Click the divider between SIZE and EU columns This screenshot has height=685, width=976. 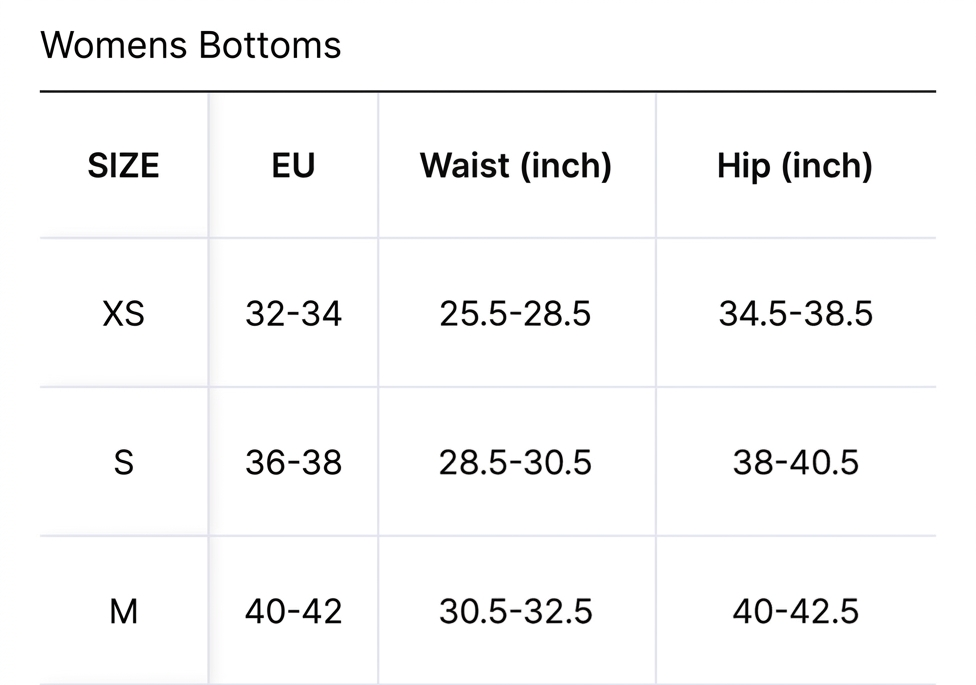(x=209, y=389)
